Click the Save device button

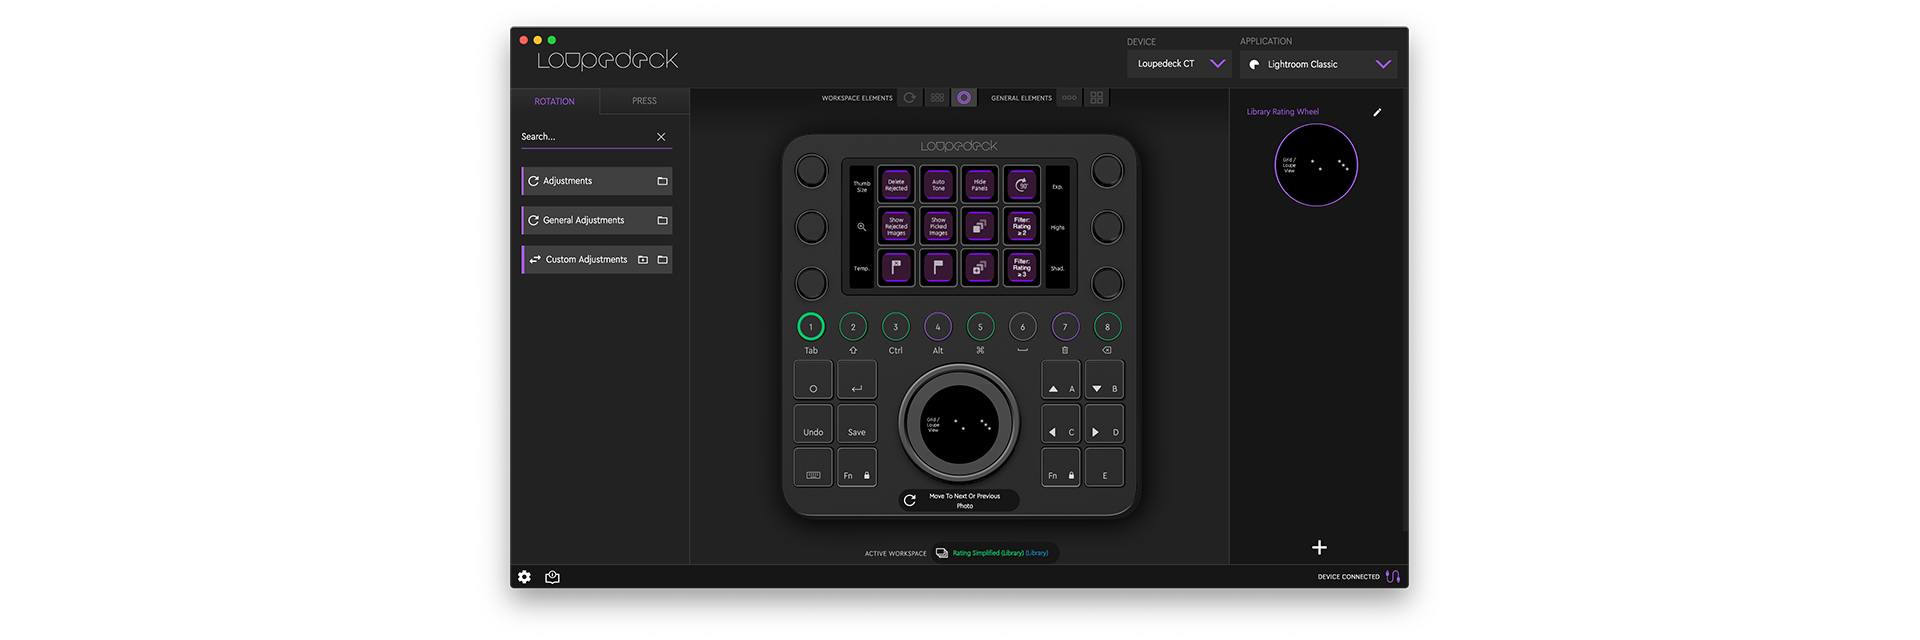click(x=857, y=423)
